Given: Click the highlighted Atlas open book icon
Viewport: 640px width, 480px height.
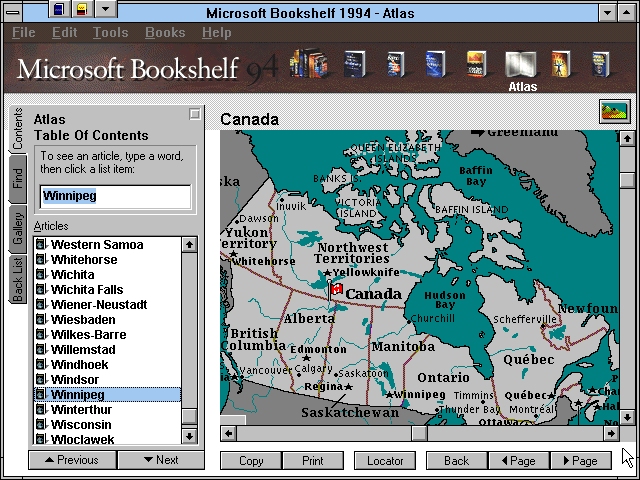Looking at the screenshot, I should click(522, 65).
